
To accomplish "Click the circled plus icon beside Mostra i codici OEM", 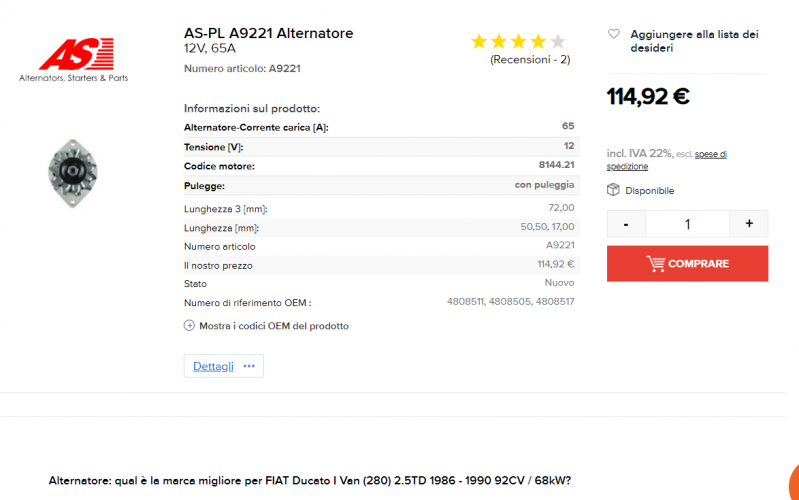I will point(190,326).
